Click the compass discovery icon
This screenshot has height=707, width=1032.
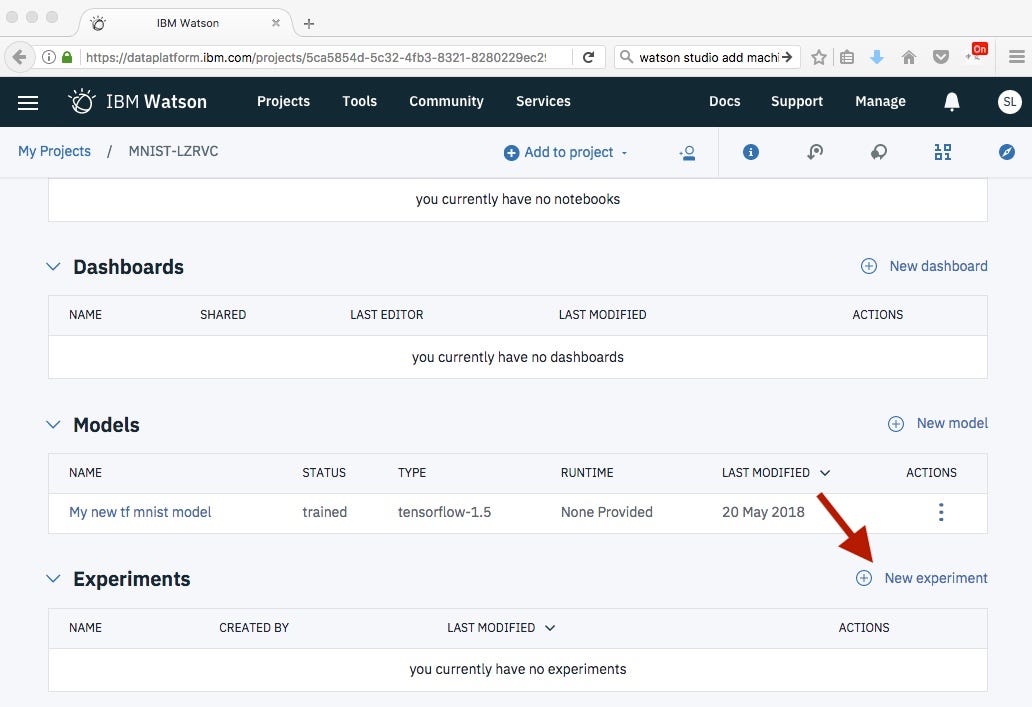point(1007,152)
